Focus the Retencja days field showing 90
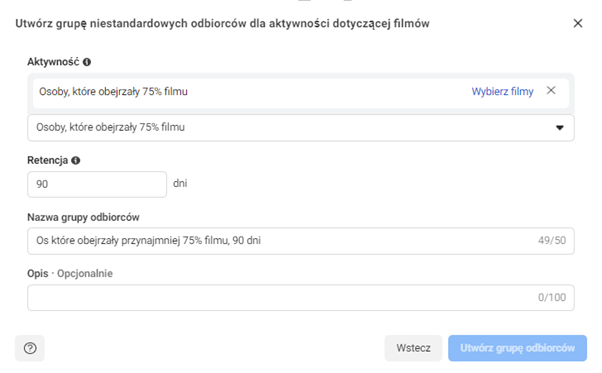The image size is (602, 373). (97, 184)
